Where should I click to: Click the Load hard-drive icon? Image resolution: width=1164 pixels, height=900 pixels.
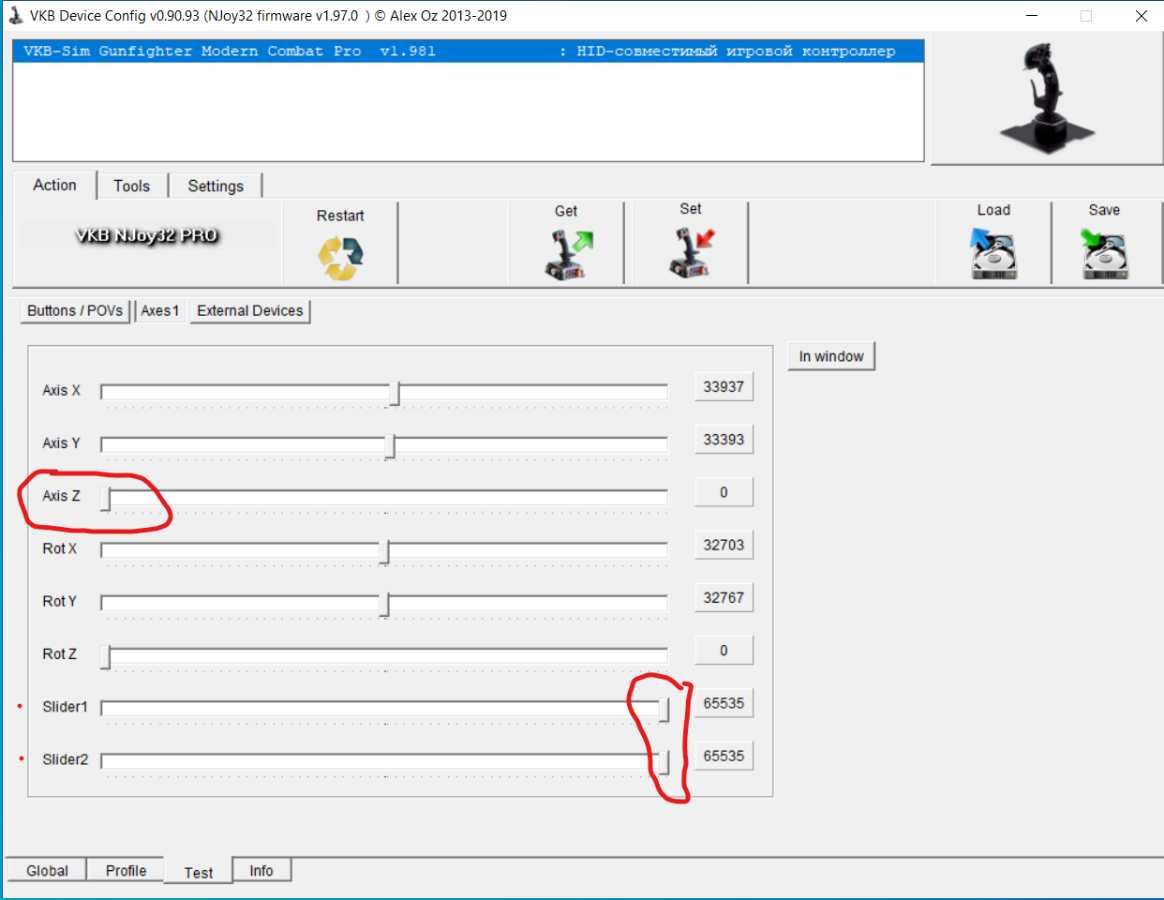pyautogui.click(x=993, y=254)
